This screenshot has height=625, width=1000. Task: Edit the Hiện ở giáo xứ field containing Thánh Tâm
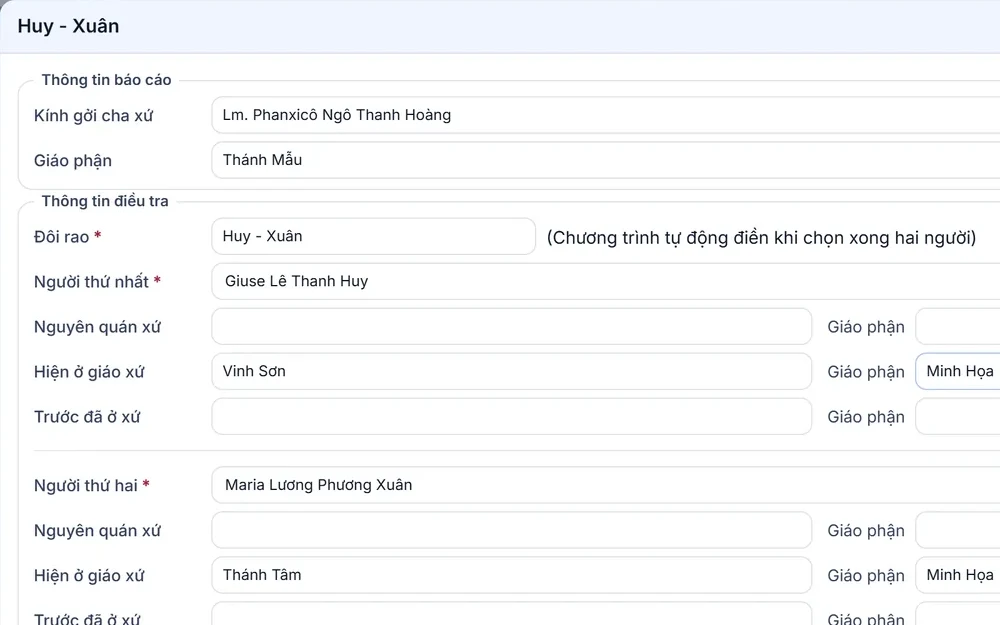pos(511,575)
